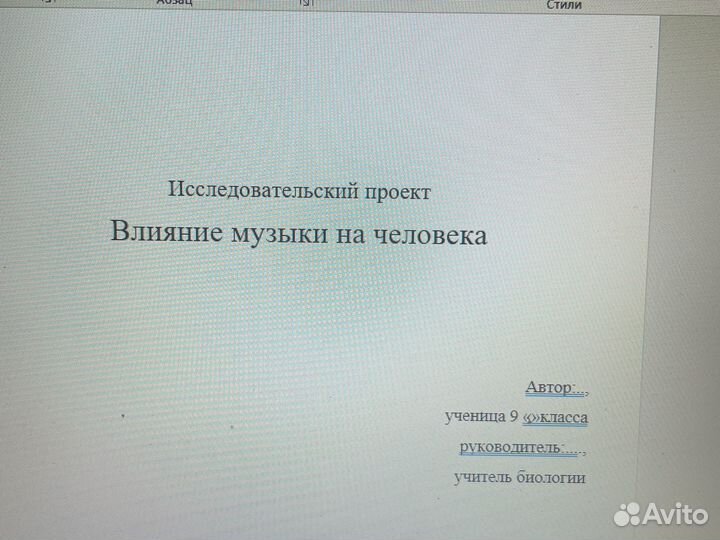This screenshot has width=720, height=540.
Task: Place cursor in title 'Влияние музыки на человека'
Action: click(299, 233)
